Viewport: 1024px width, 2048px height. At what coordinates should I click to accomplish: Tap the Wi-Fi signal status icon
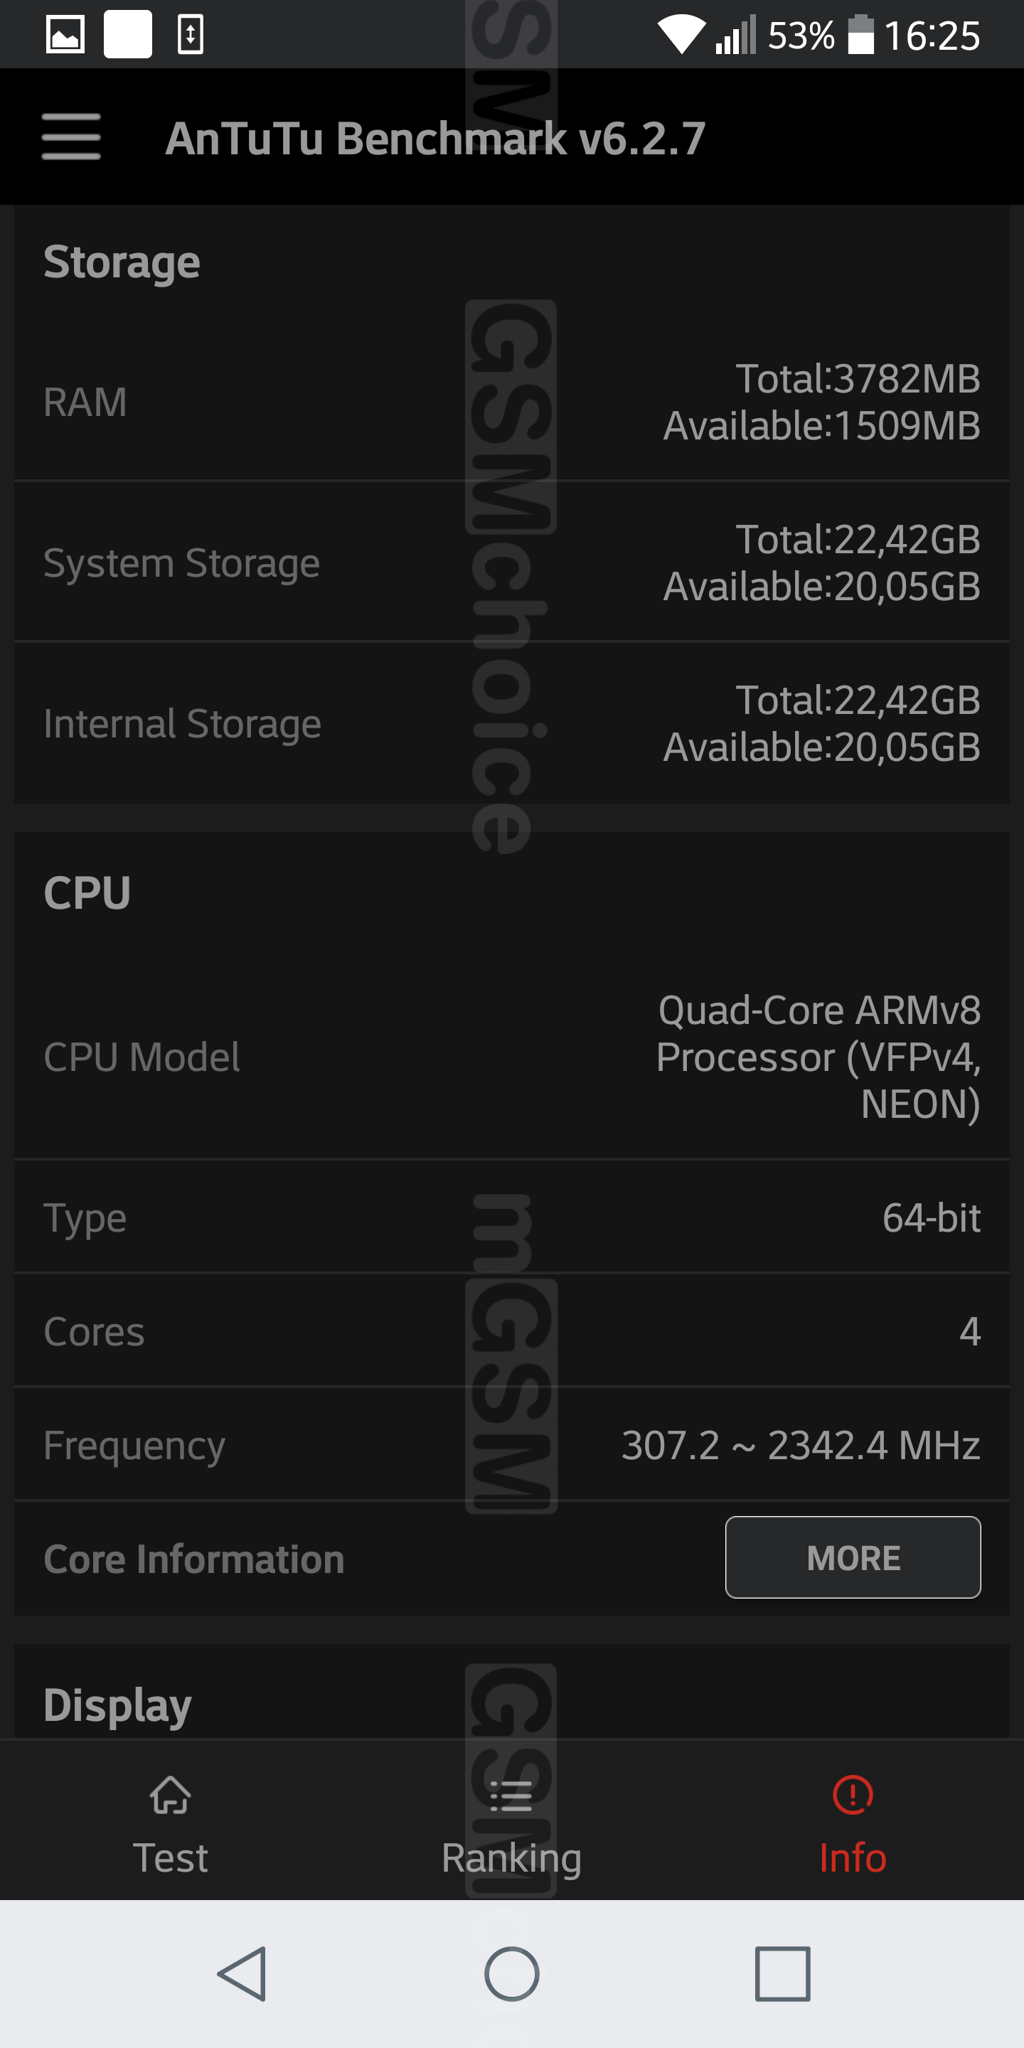pos(681,35)
